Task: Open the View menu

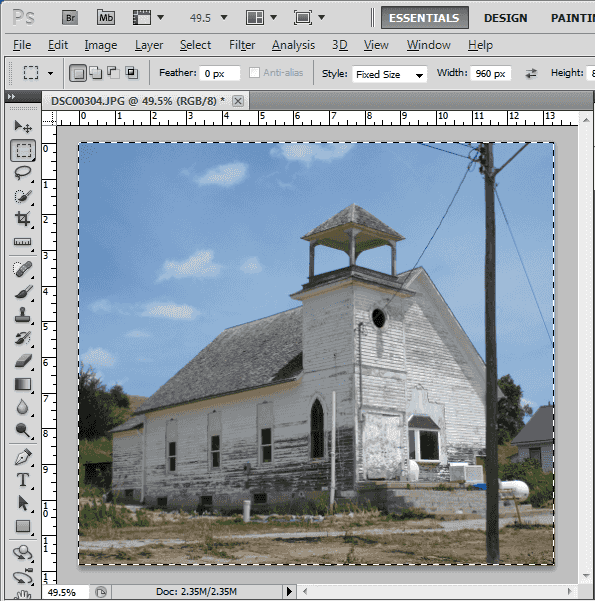Action: [376, 45]
